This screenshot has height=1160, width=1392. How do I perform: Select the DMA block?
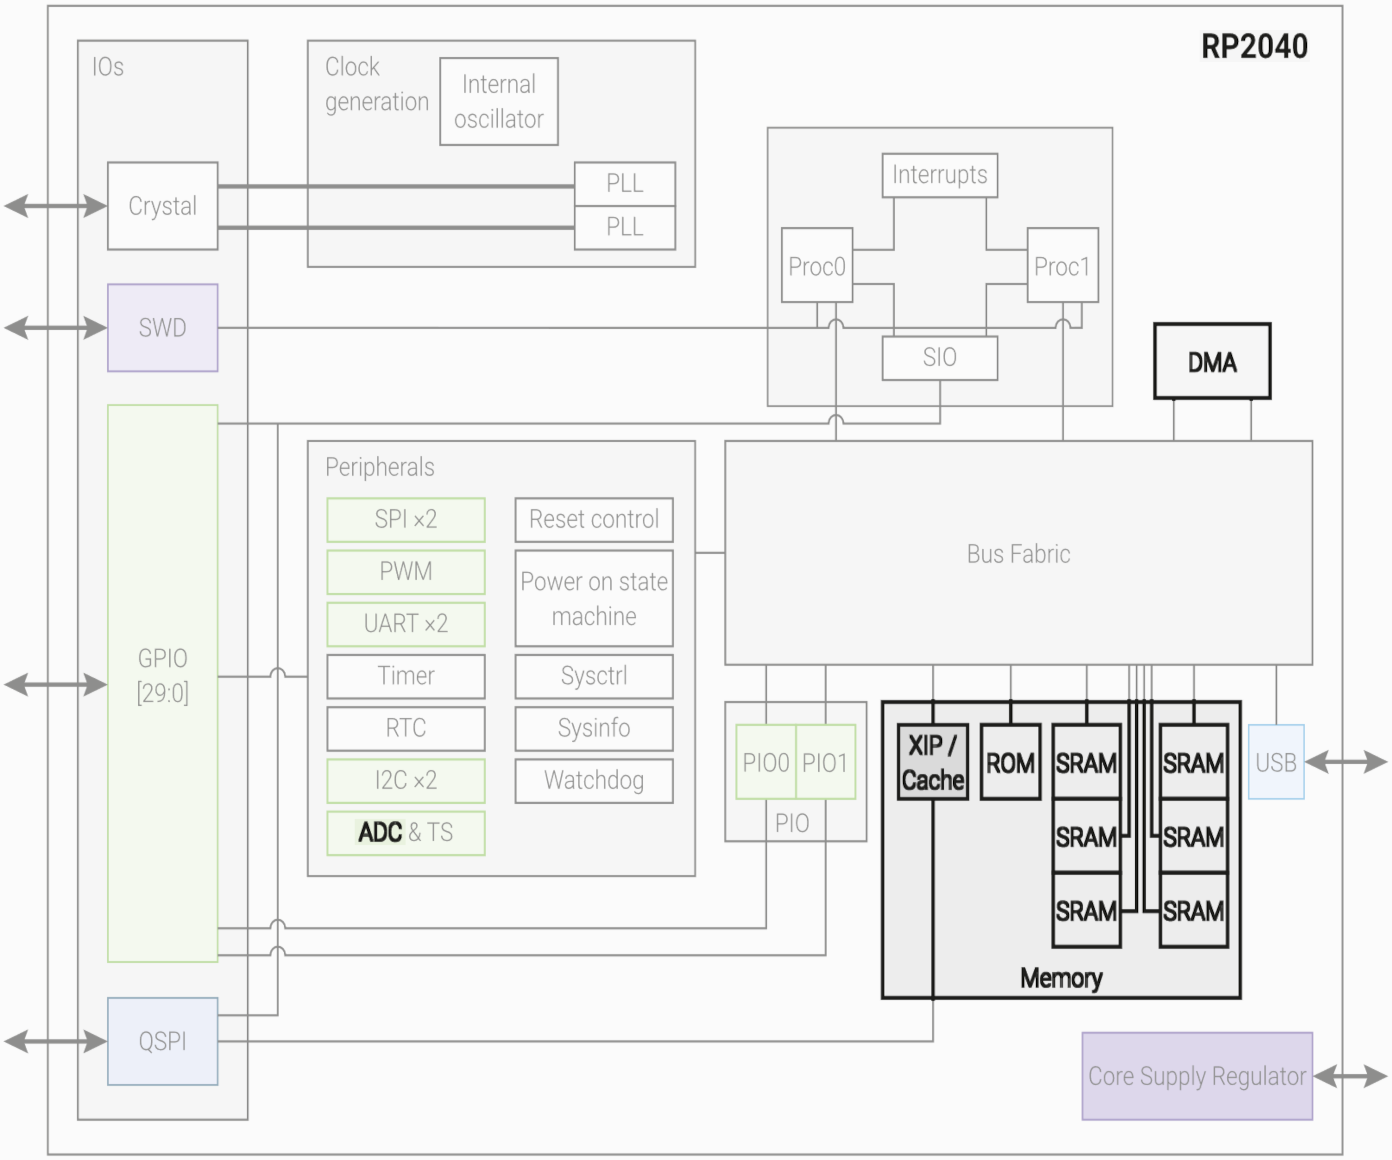click(1212, 362)
